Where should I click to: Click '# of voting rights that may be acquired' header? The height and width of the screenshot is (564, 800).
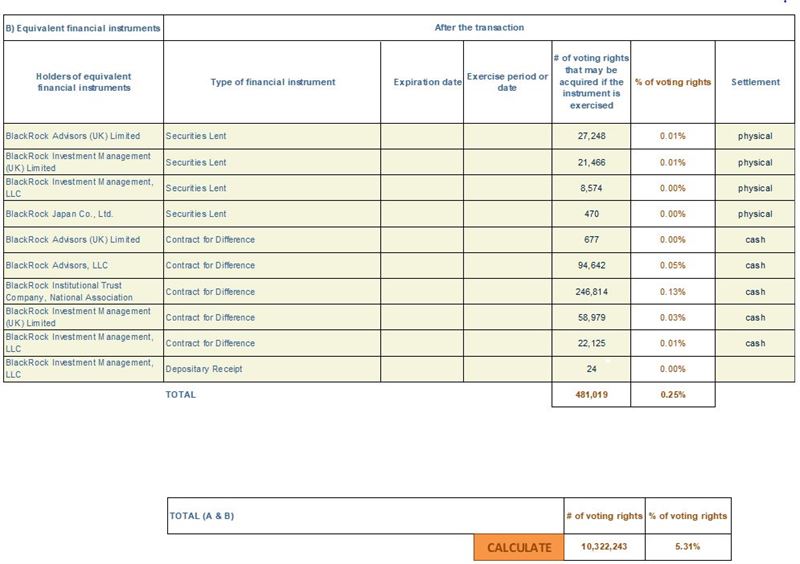[591, 82]
